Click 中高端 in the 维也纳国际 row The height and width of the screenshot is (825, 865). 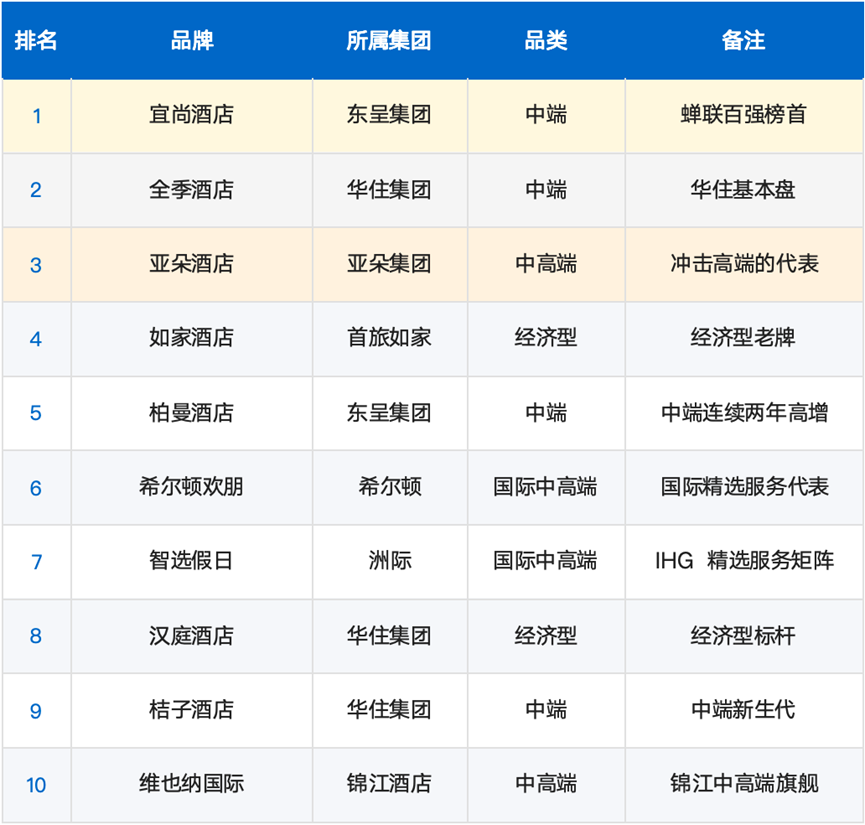click(x=546, y=784)
